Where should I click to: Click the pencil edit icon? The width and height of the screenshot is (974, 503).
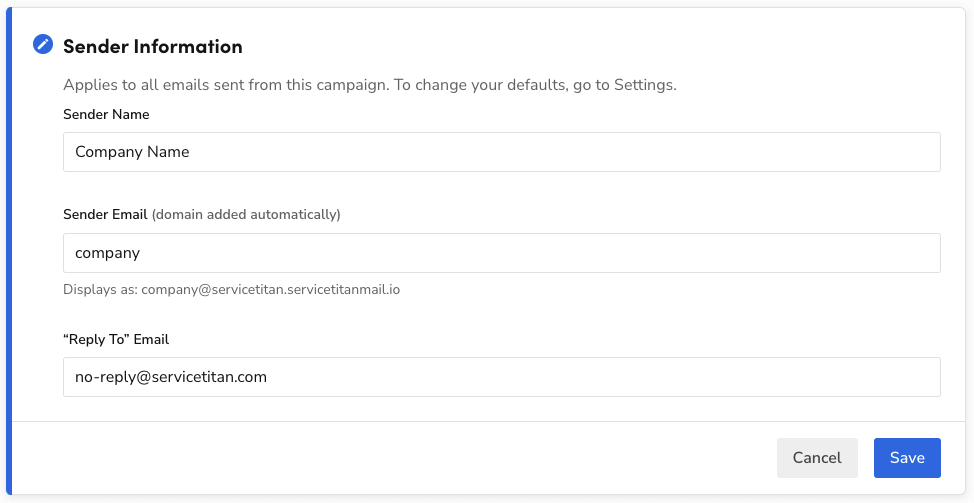pyautogui.click(x=43, y=44)
